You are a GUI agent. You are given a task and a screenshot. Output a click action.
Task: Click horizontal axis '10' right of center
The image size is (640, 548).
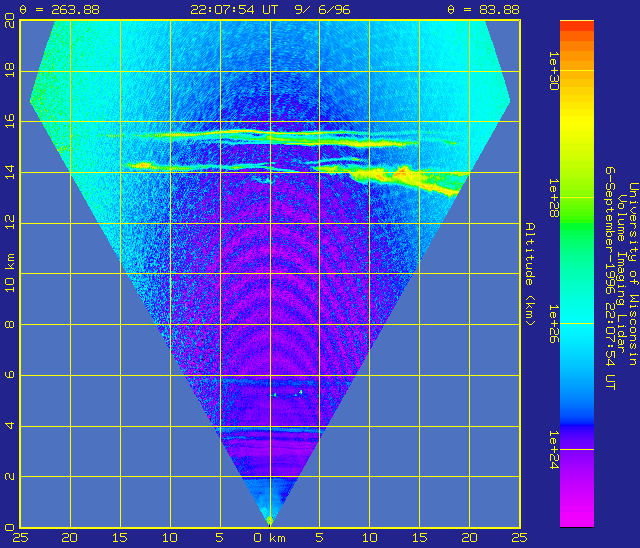[x=370, y=538]
